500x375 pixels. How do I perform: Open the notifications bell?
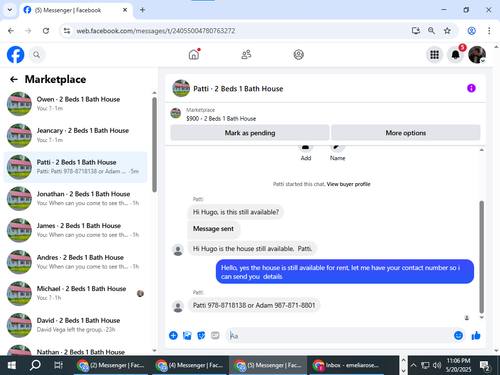click(x=456, y=55)
